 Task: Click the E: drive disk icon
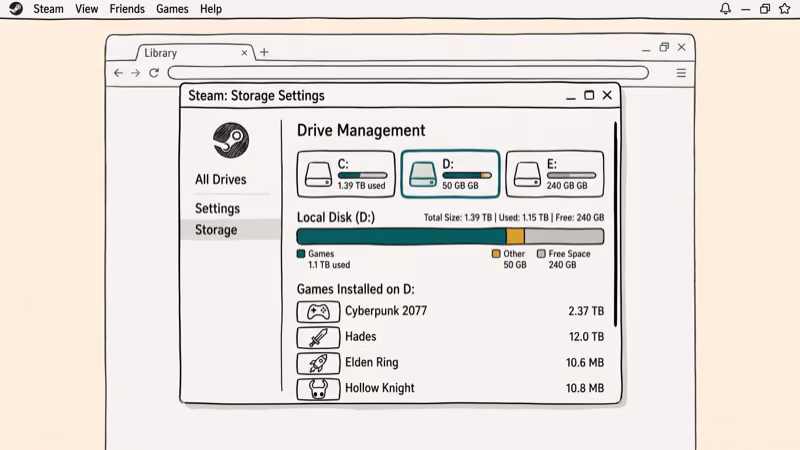pos(527,174)
